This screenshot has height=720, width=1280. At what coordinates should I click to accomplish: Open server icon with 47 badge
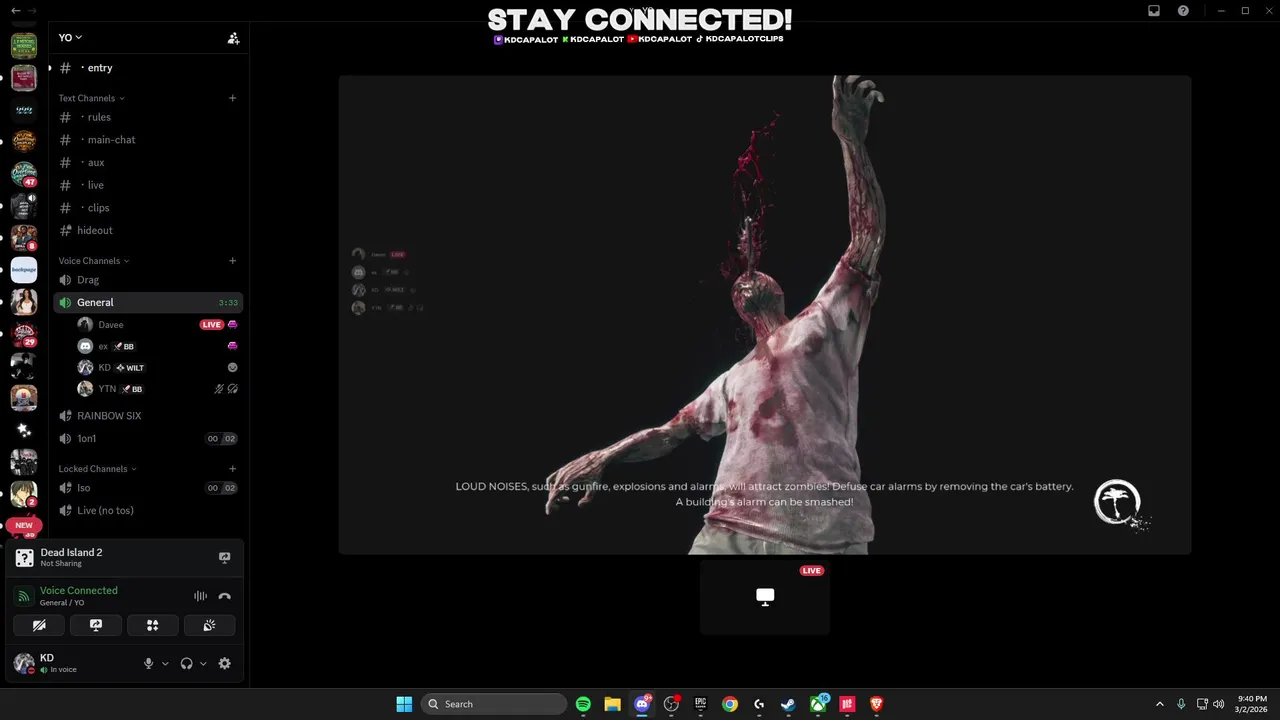(24, 174)
